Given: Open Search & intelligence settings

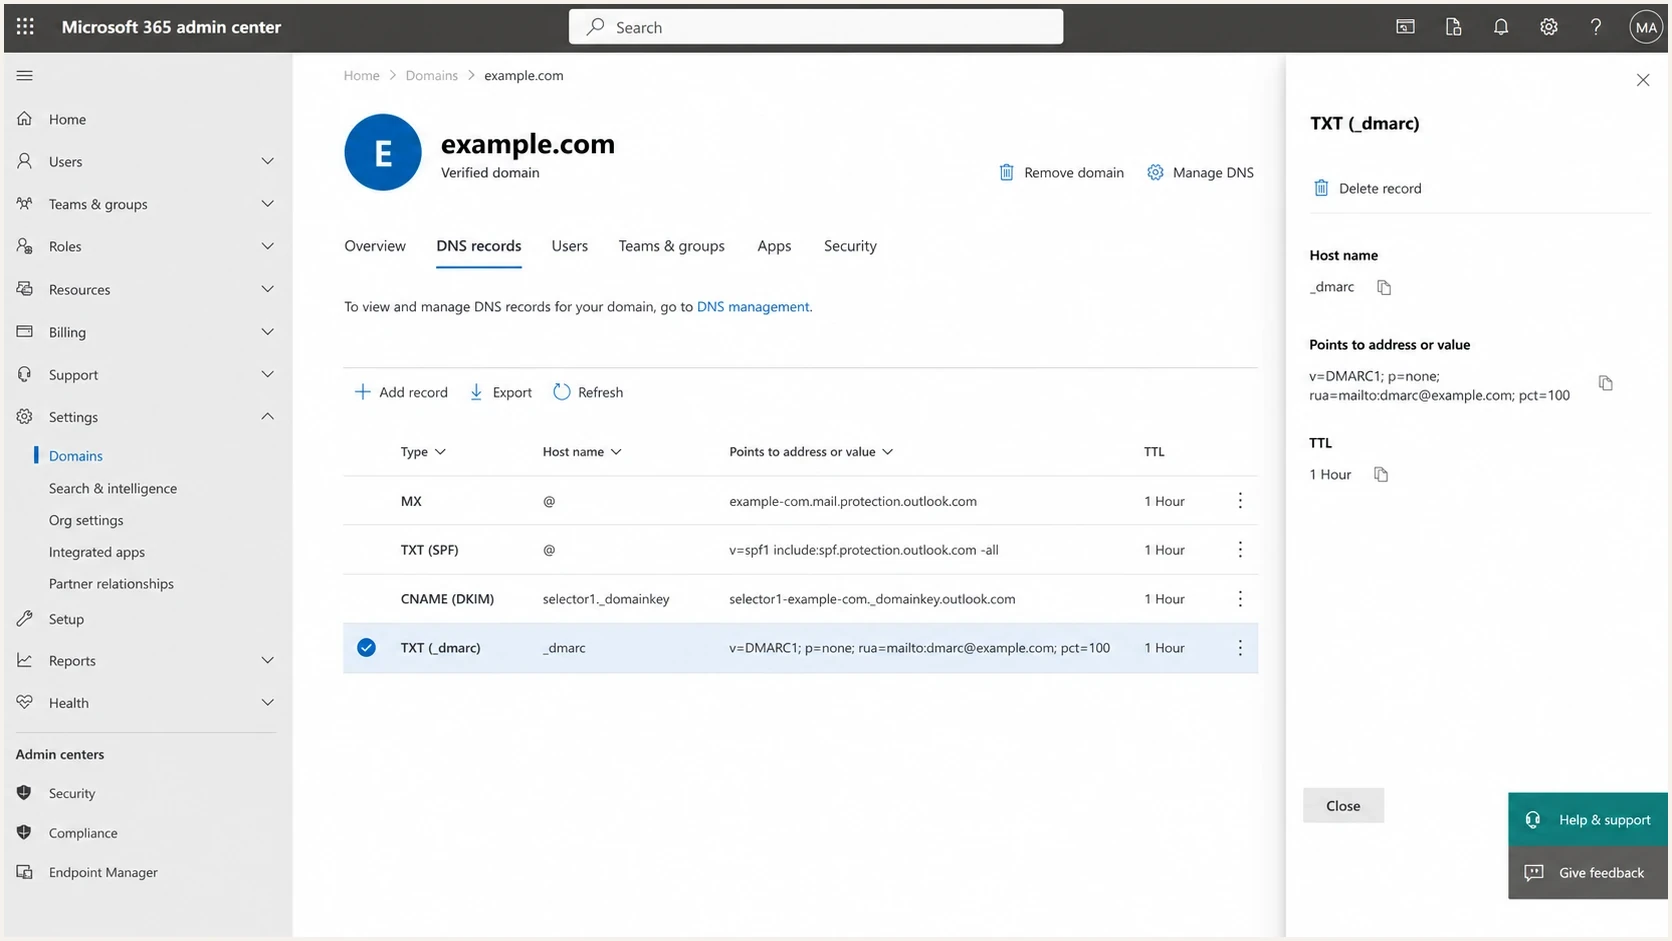Looking at the screenshot, I should (113, 488).
